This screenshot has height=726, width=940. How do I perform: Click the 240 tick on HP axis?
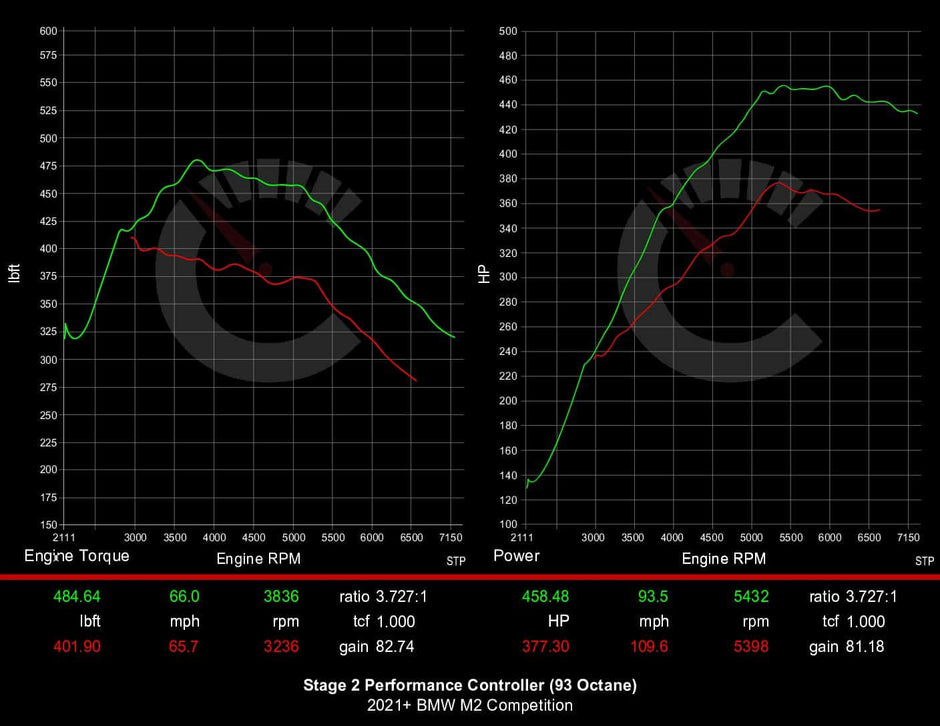coord(508,351)
